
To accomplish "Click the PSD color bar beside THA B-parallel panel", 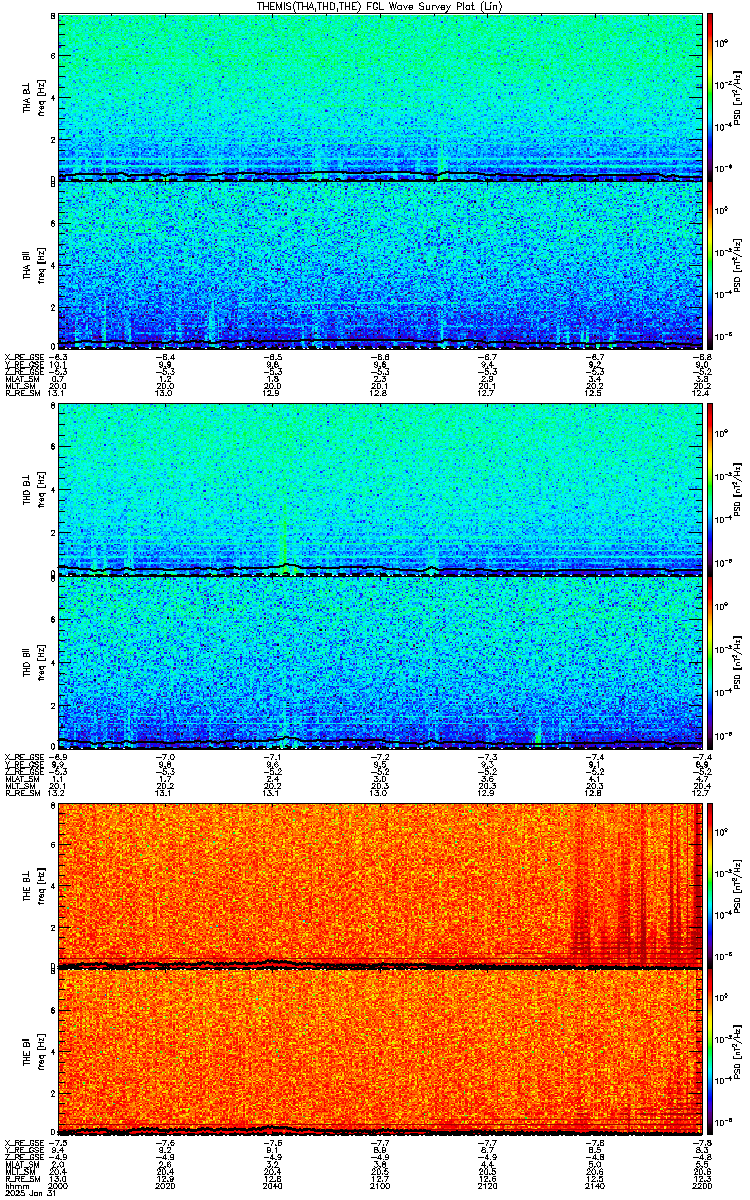I will click(x=709, y=265).
